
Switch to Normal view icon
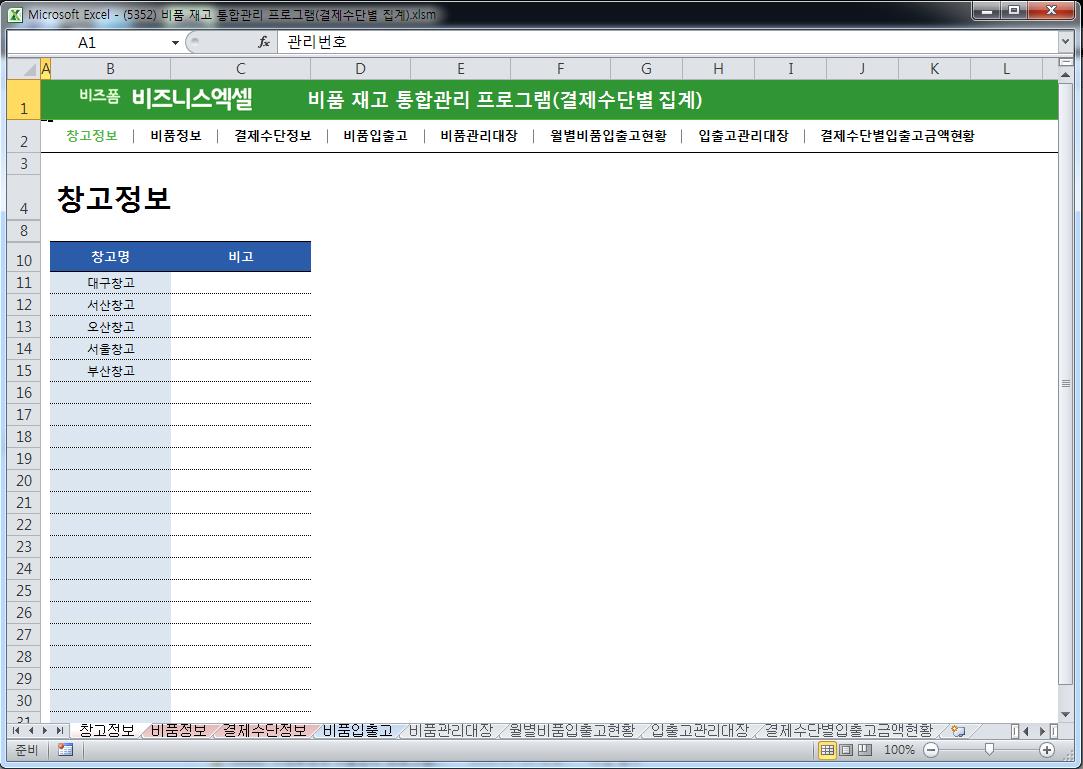coord(827,750)
